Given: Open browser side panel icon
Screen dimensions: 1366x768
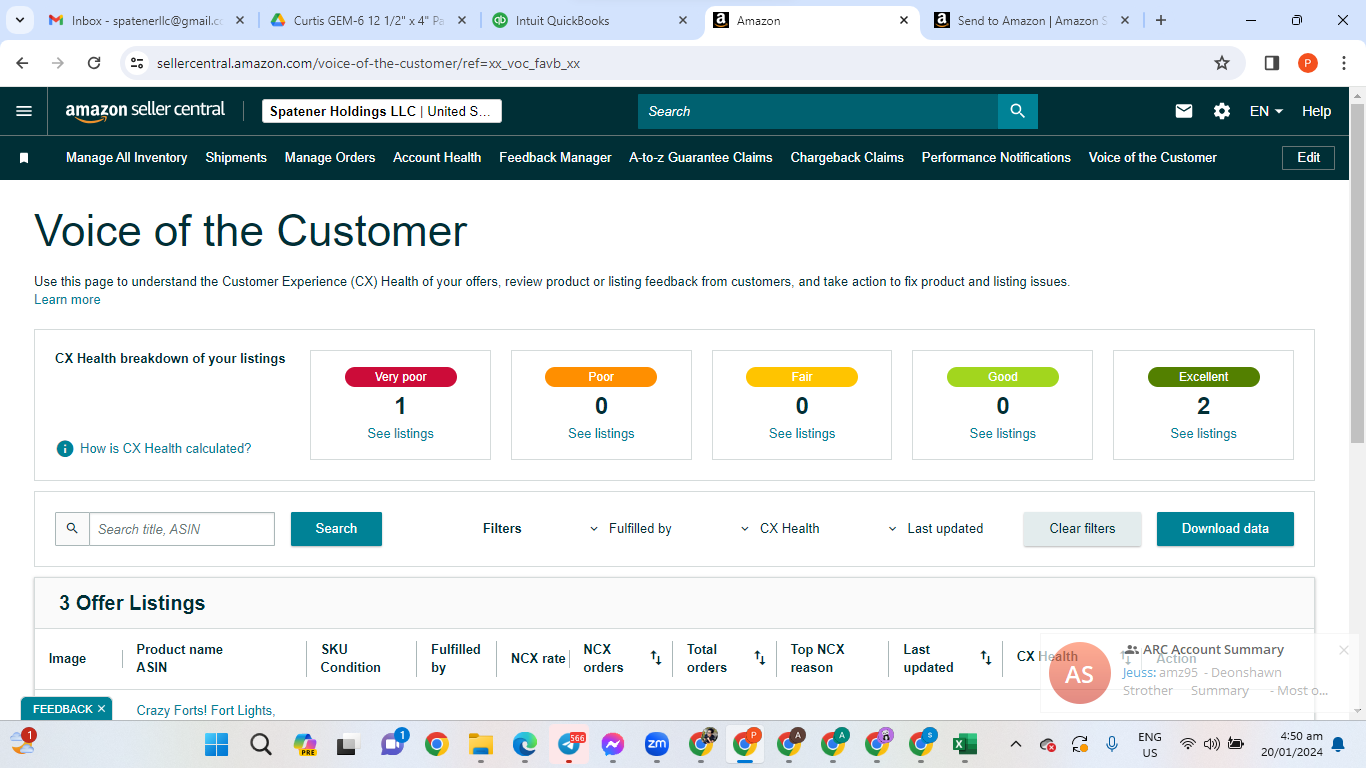Looking at the screenshot, I should (1272, 63).
